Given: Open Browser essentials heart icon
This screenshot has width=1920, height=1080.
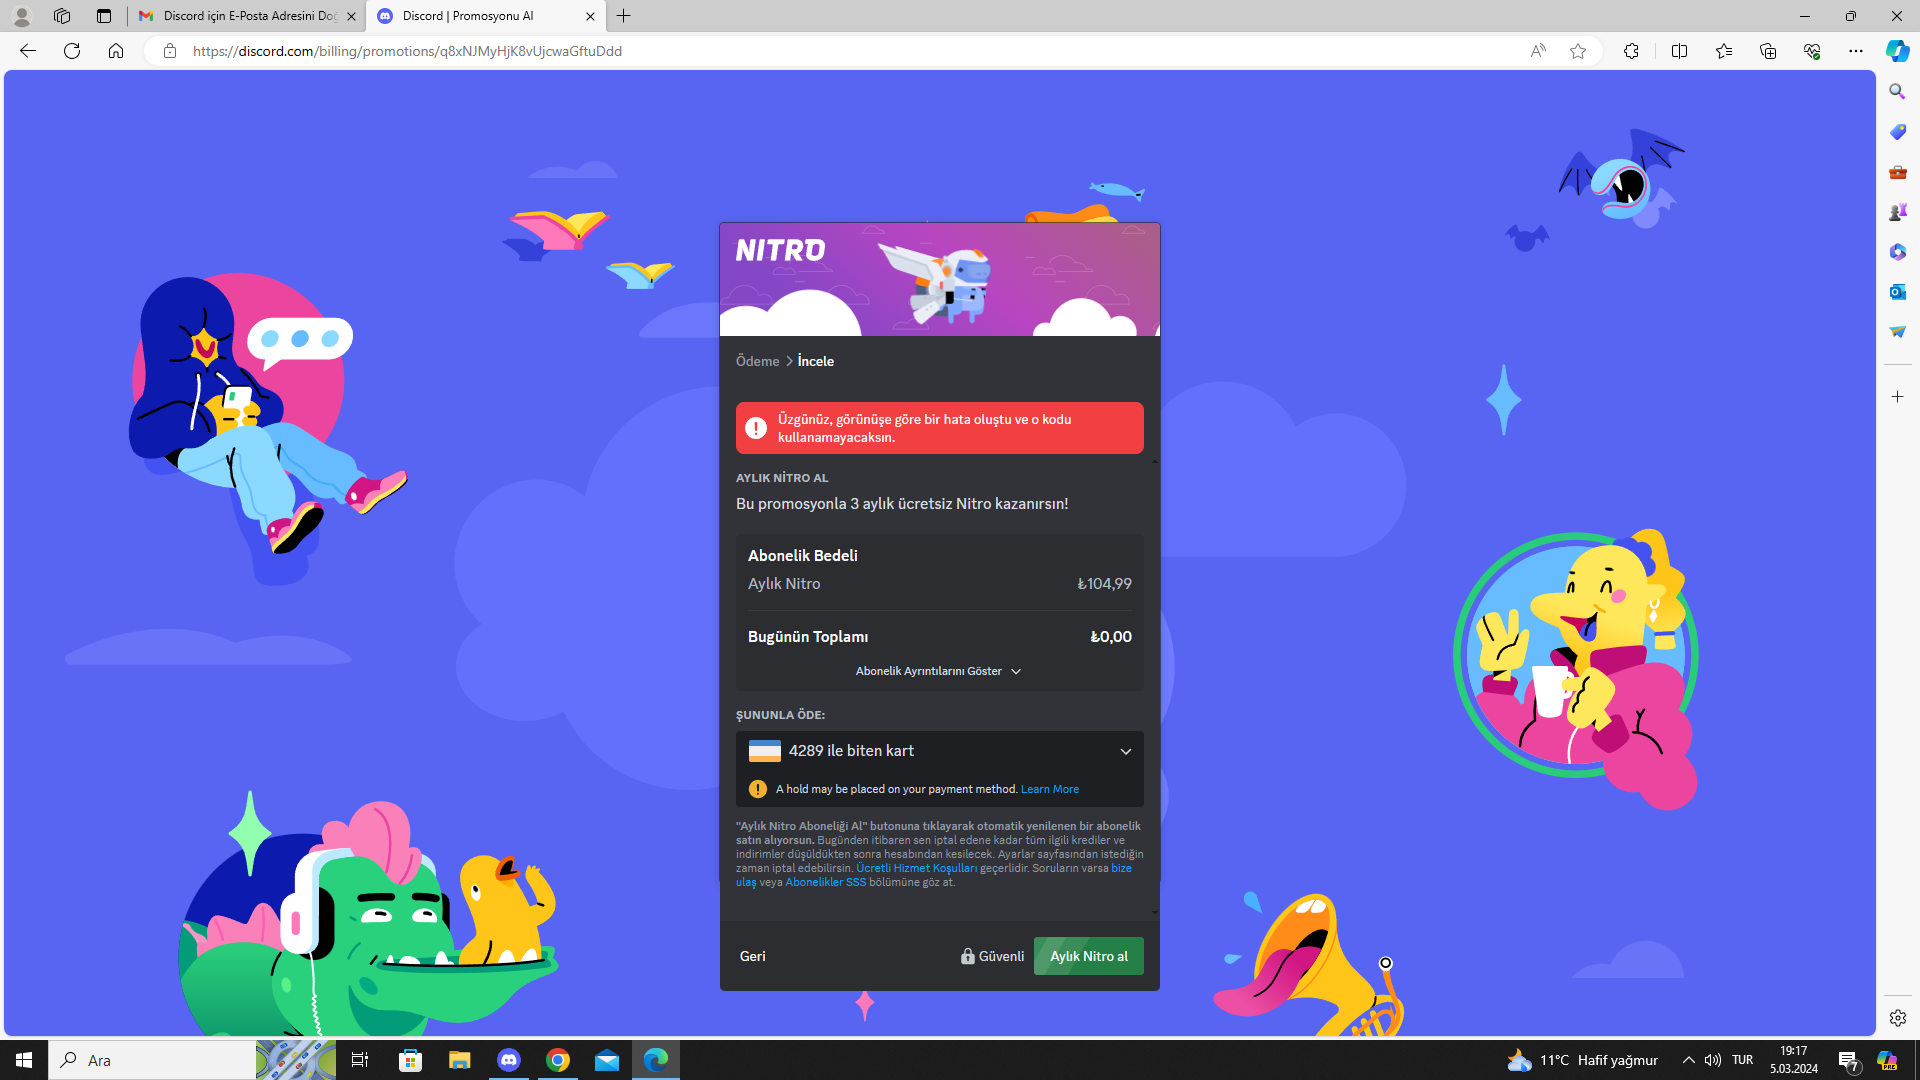Looking at the screenshot, I should [1812, 51].
